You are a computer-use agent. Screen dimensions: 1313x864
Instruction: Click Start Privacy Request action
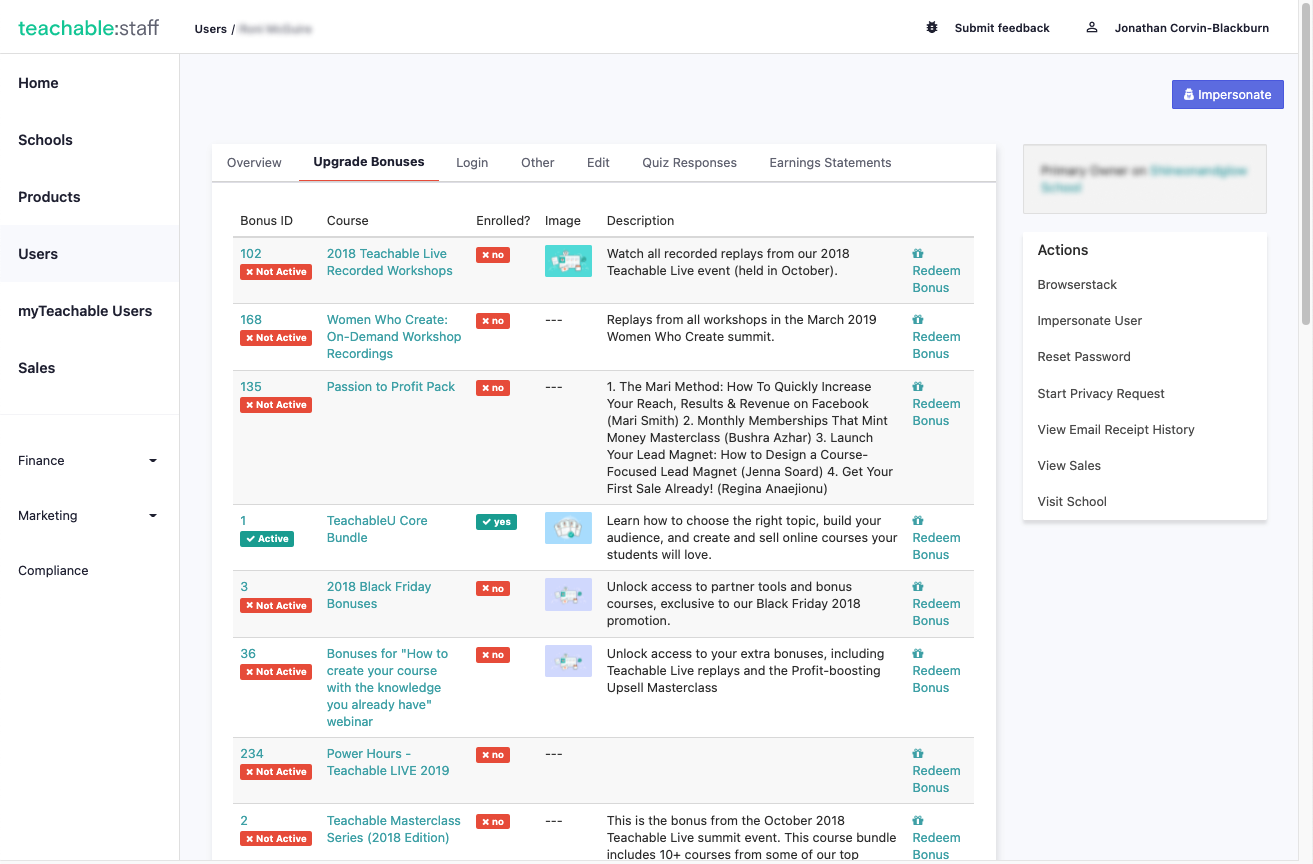coord(1101,394)
